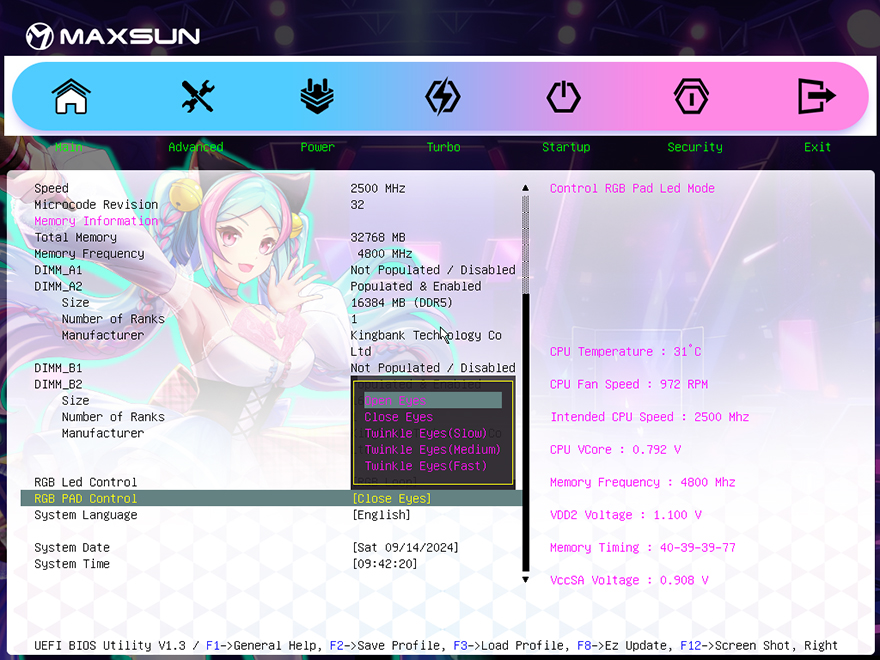Switch to the Advanced tab label
The image size is (880, 660).
[196, 147]
